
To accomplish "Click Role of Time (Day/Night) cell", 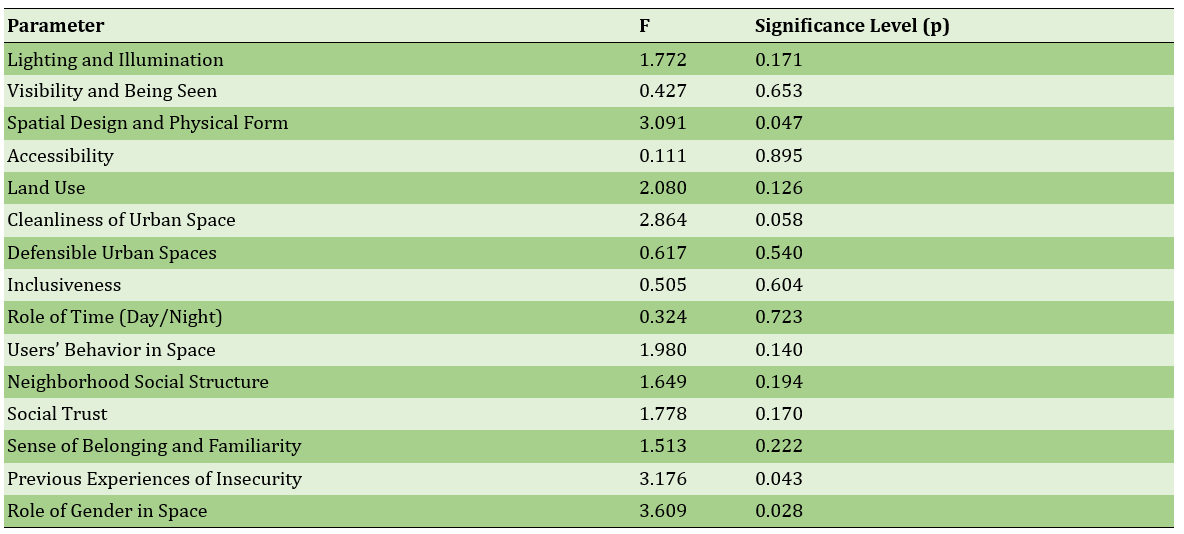I will (x=114, y=317).
